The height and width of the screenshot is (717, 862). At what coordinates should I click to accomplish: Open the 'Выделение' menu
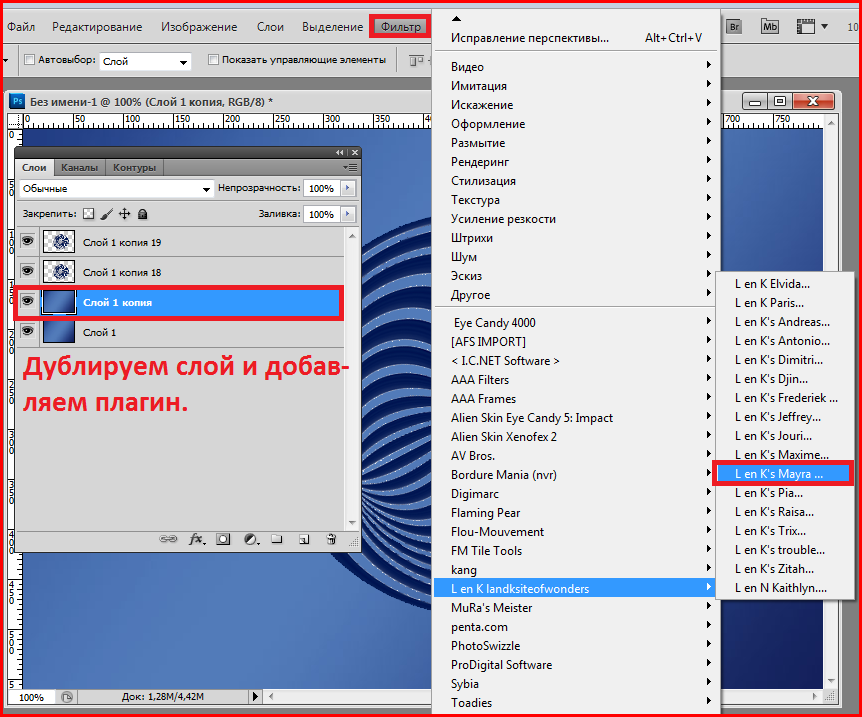(333, 26)
